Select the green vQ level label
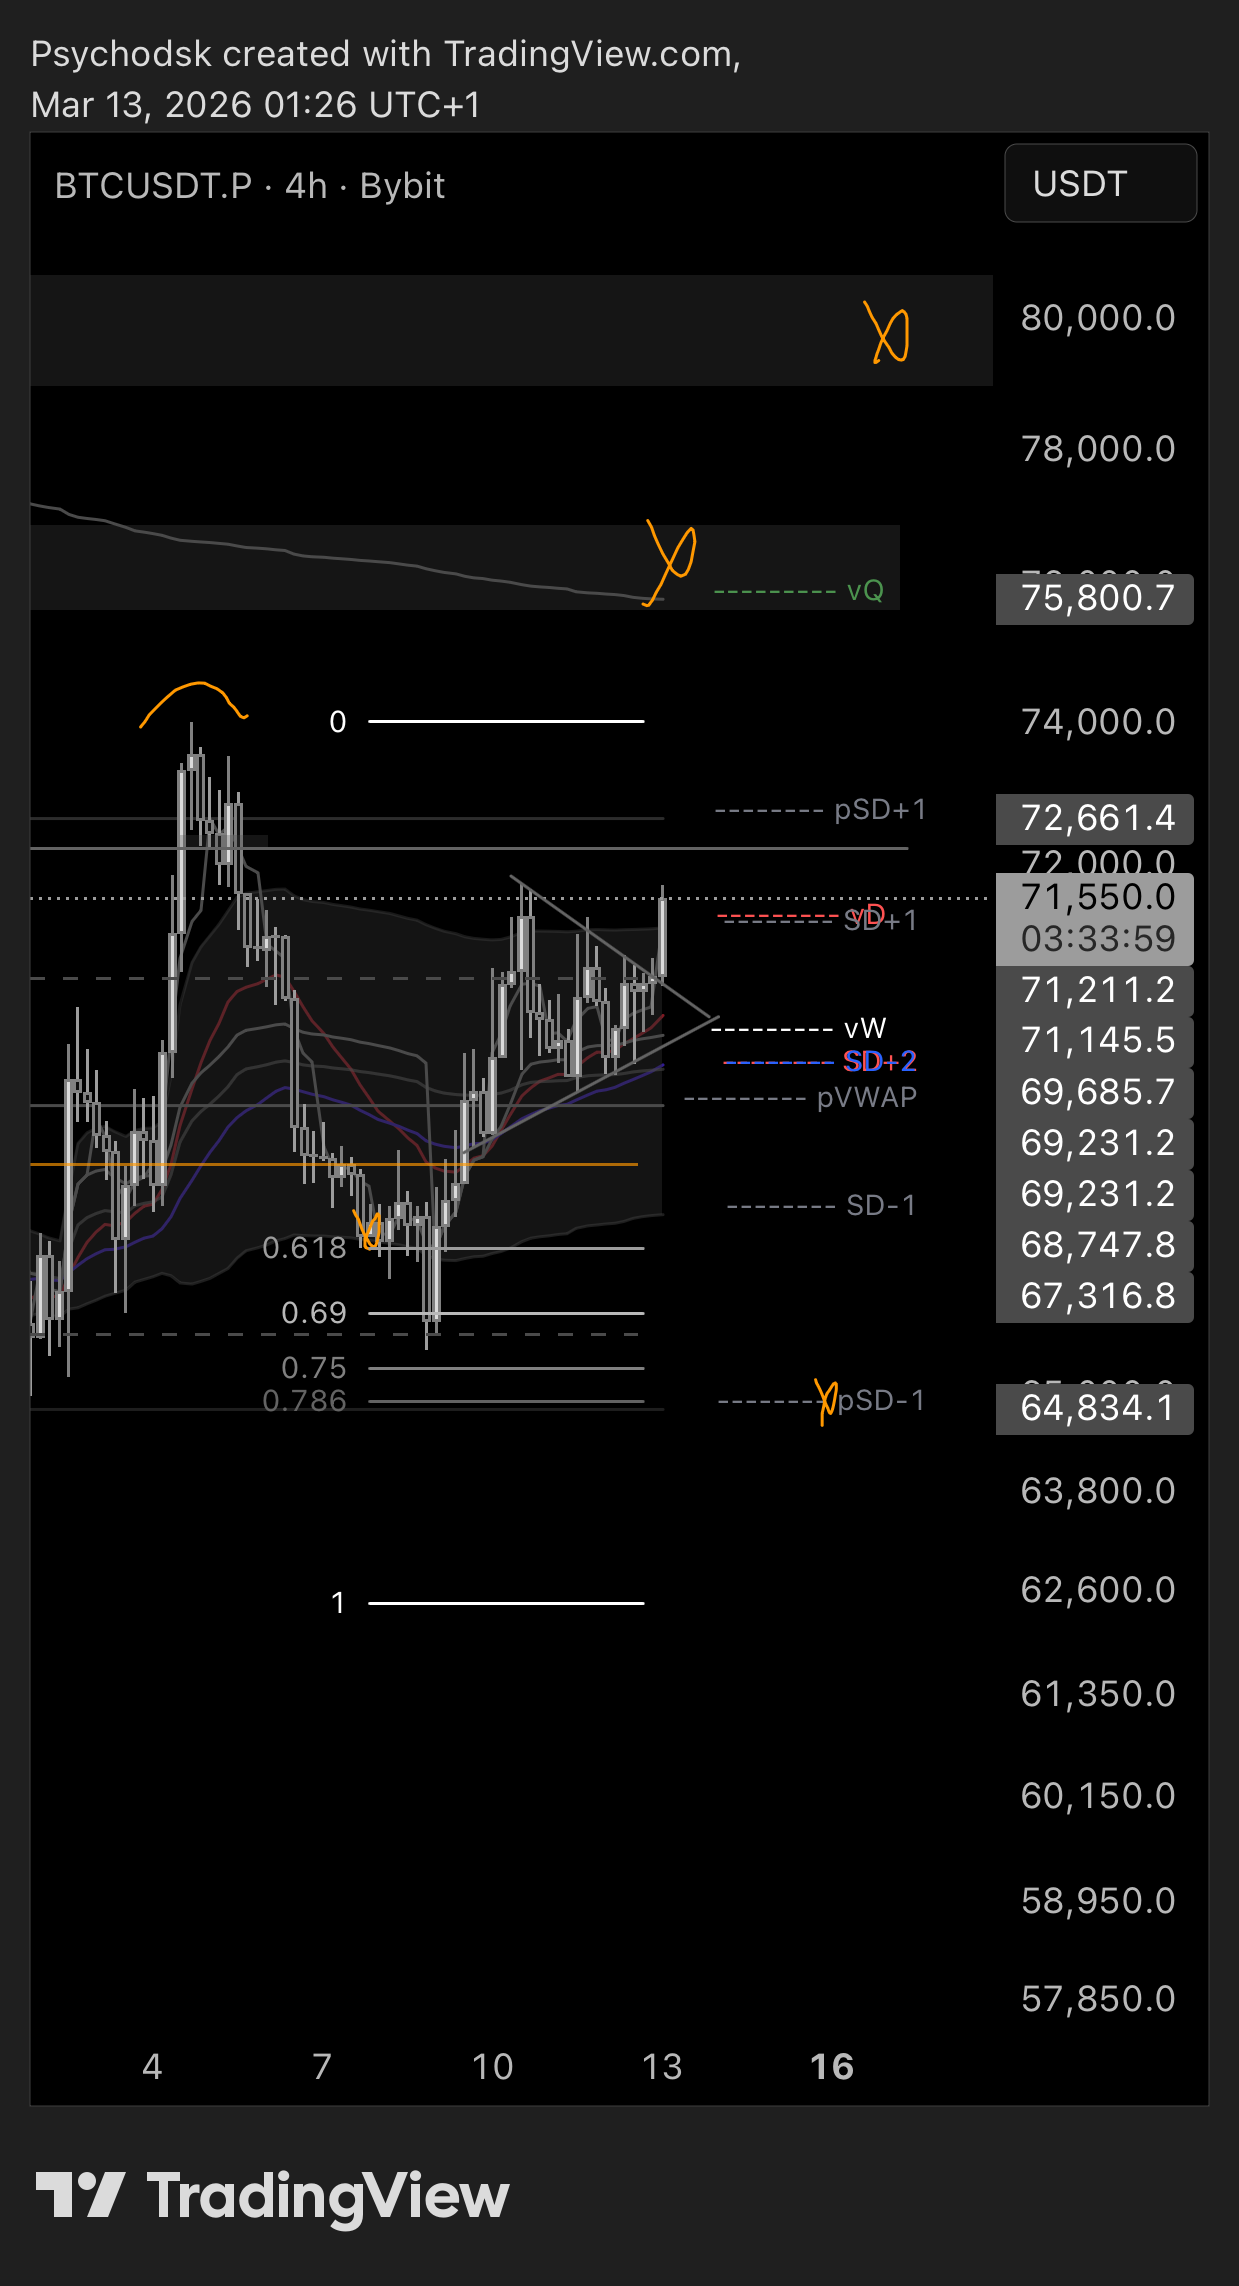Screen dimensions: 1239x2286 (x=865, y=591)
